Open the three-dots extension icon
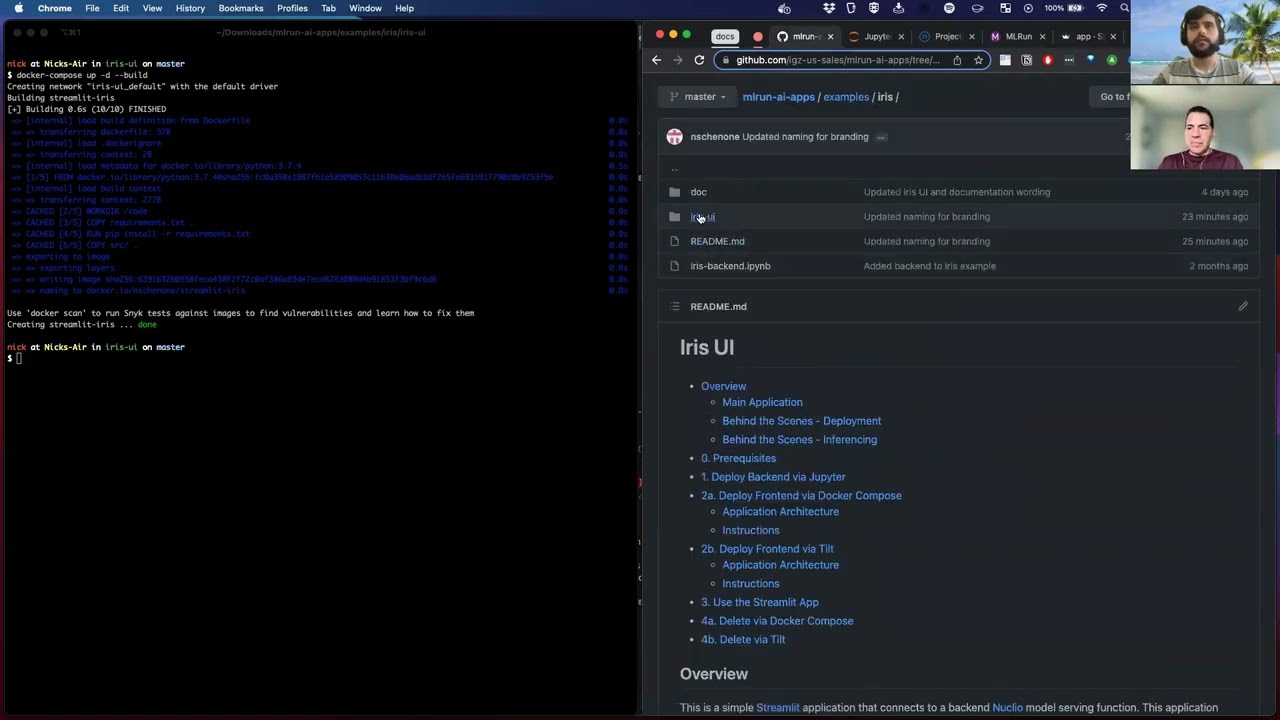 tap(1069, 60)
